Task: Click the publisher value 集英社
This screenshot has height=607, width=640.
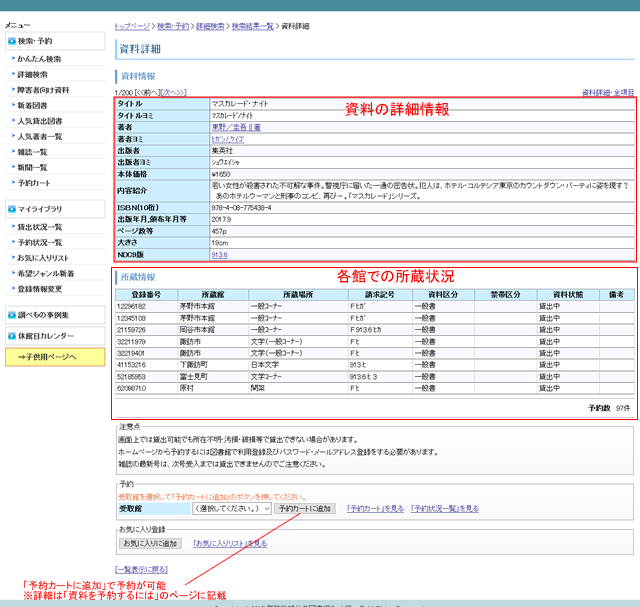Action: tap(222, 151)
